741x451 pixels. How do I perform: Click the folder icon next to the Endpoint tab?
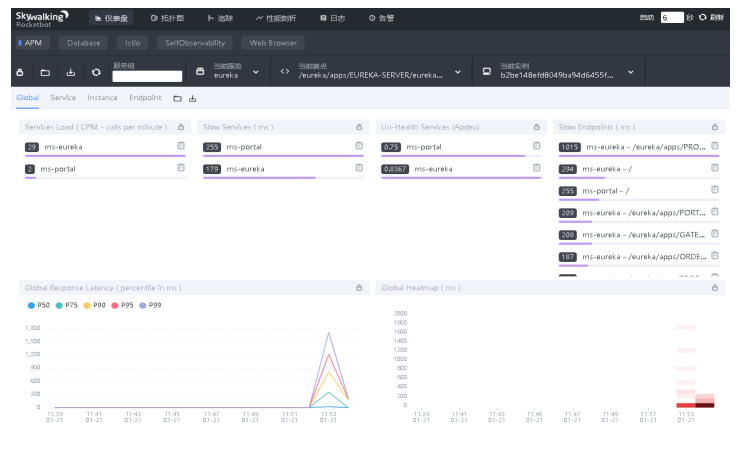coord(177,98)
